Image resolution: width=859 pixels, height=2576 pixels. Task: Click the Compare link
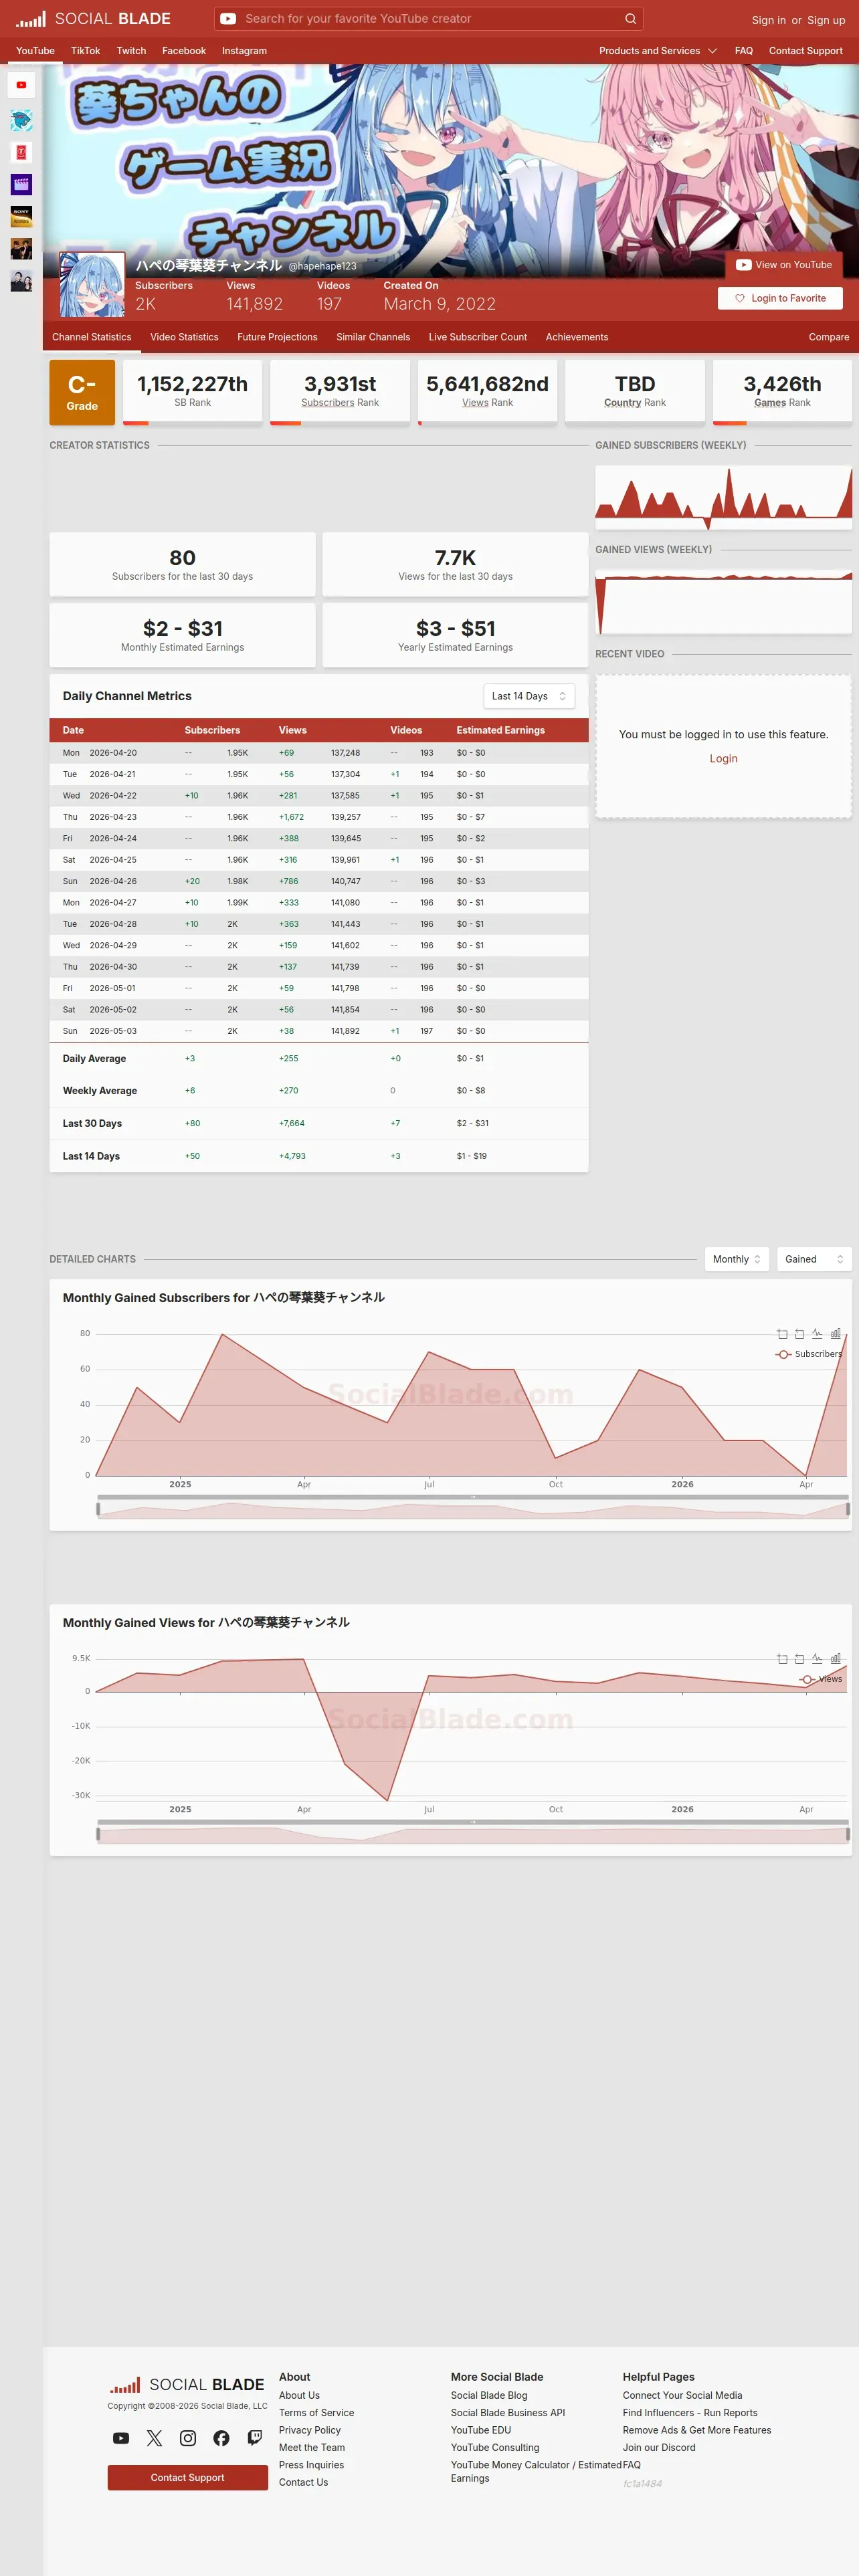coord(829,337)
